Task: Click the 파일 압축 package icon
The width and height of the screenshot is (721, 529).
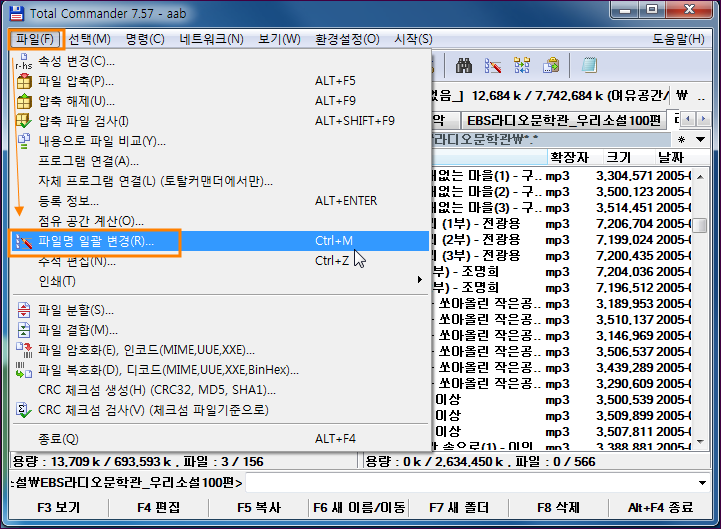Action: [x=24, y=81]
